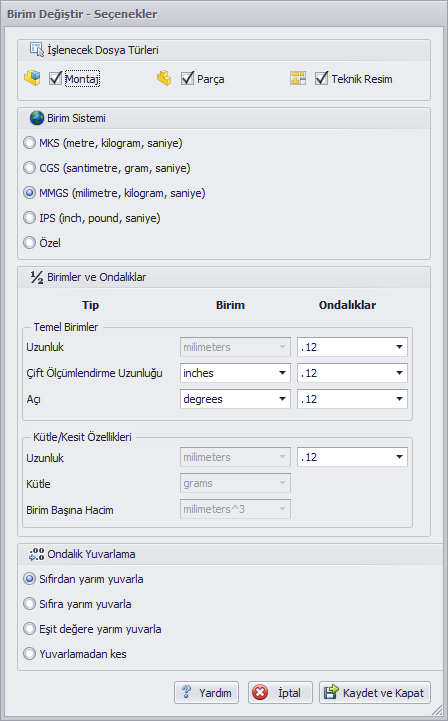This screenshot has width=448, height=721.
Task: Disable the Teknik Resim checkbox
Action: tap(322, 78)
